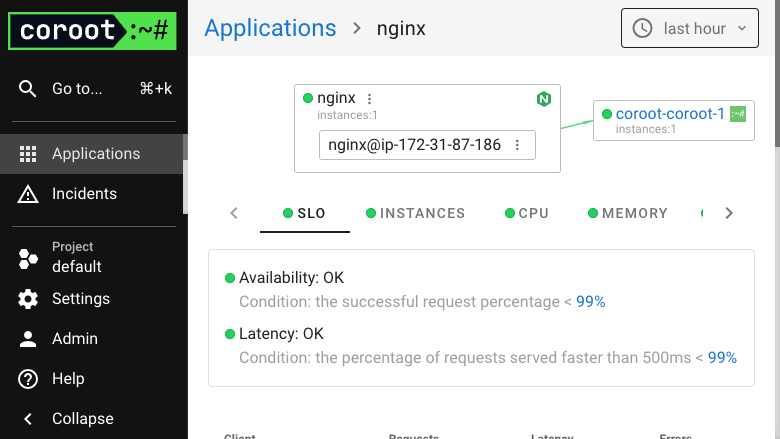This screenshot has height=439, width=780.
Task: Show next tabs with right chevron
Action: [x=729, y=213]
